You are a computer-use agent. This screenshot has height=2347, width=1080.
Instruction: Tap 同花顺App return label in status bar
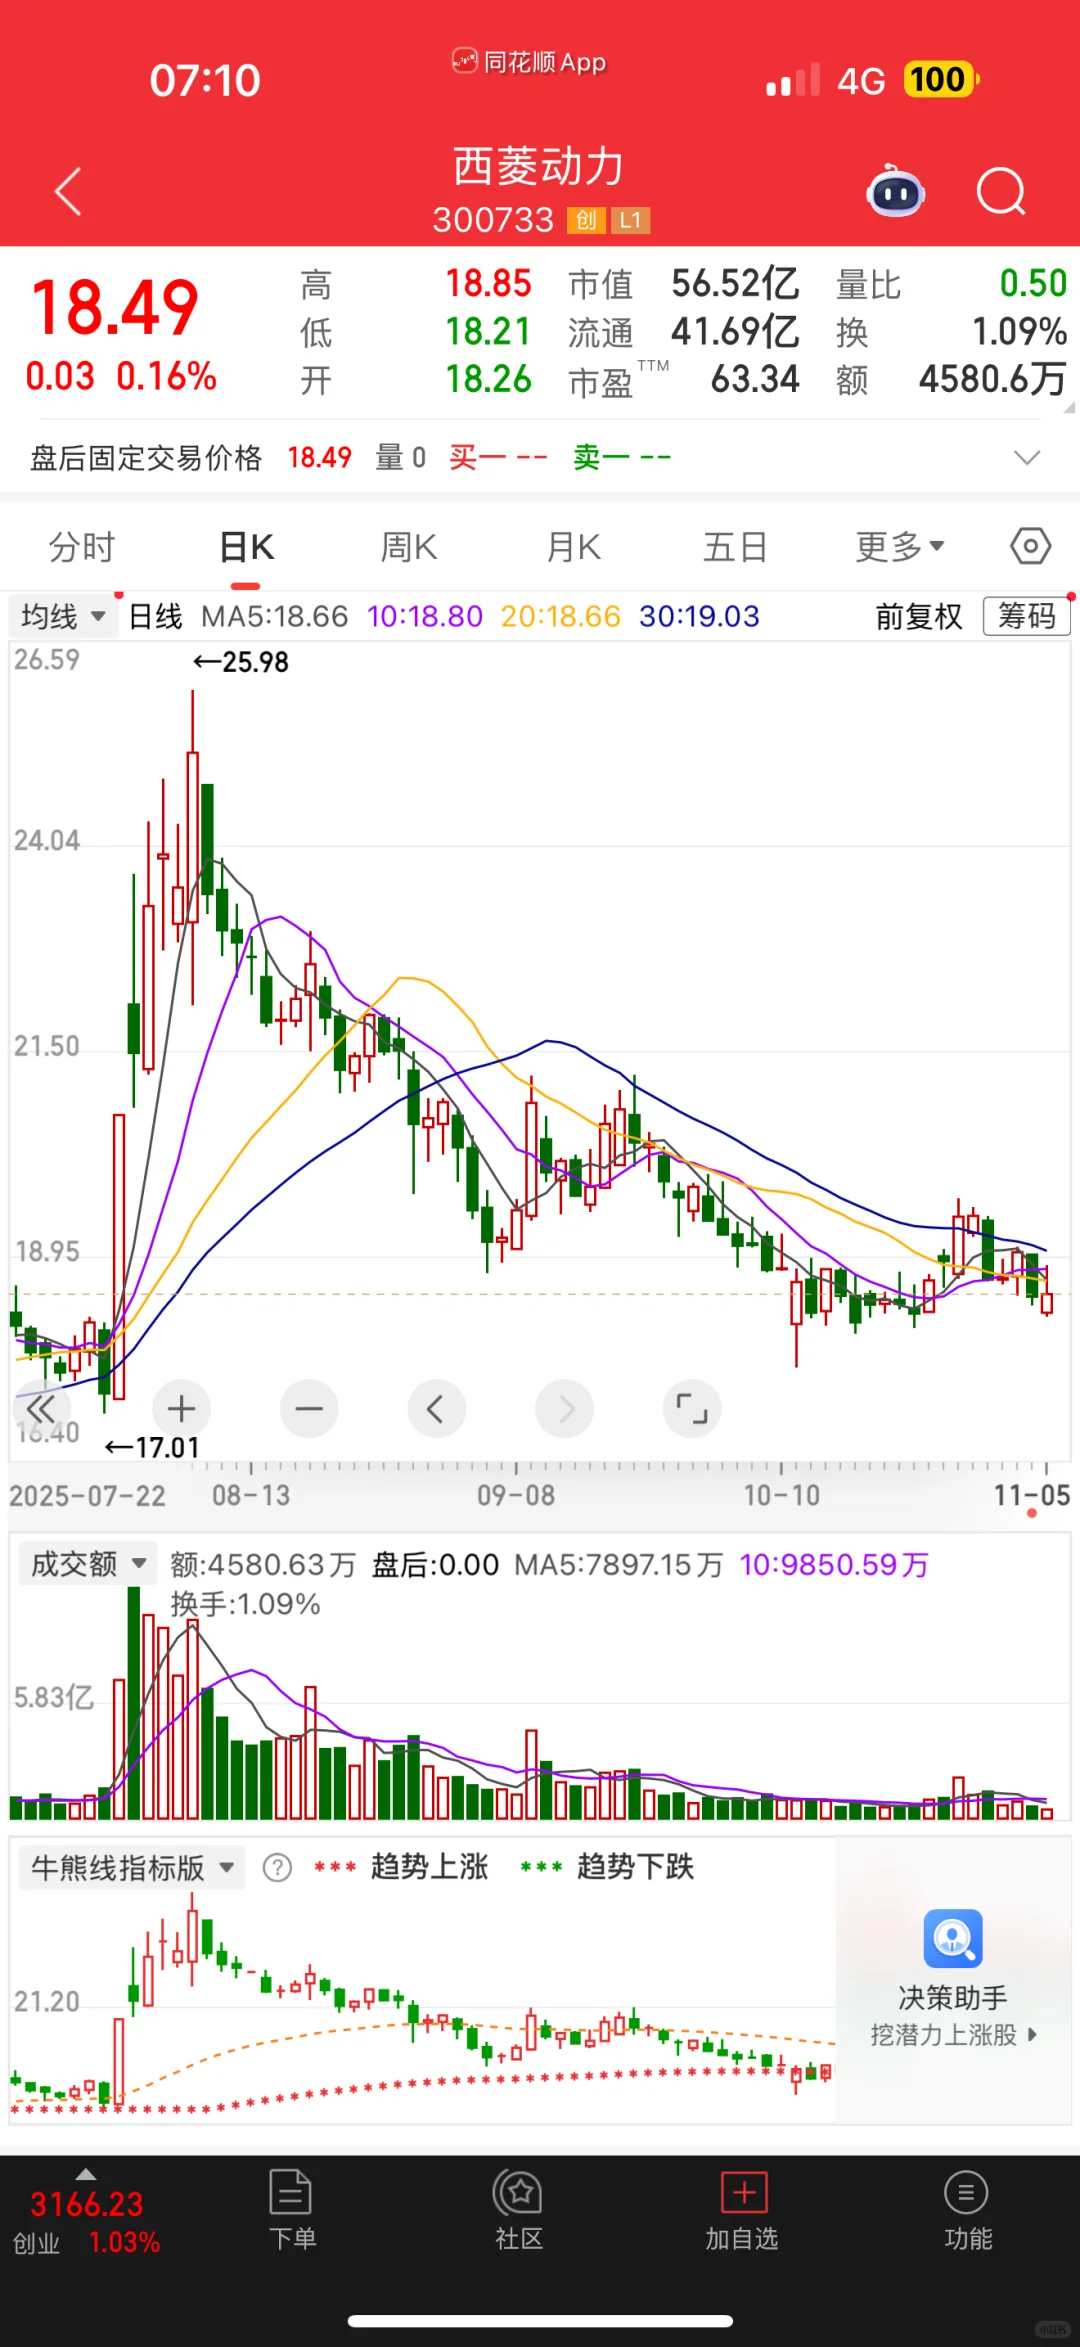(x=529, y=62)
